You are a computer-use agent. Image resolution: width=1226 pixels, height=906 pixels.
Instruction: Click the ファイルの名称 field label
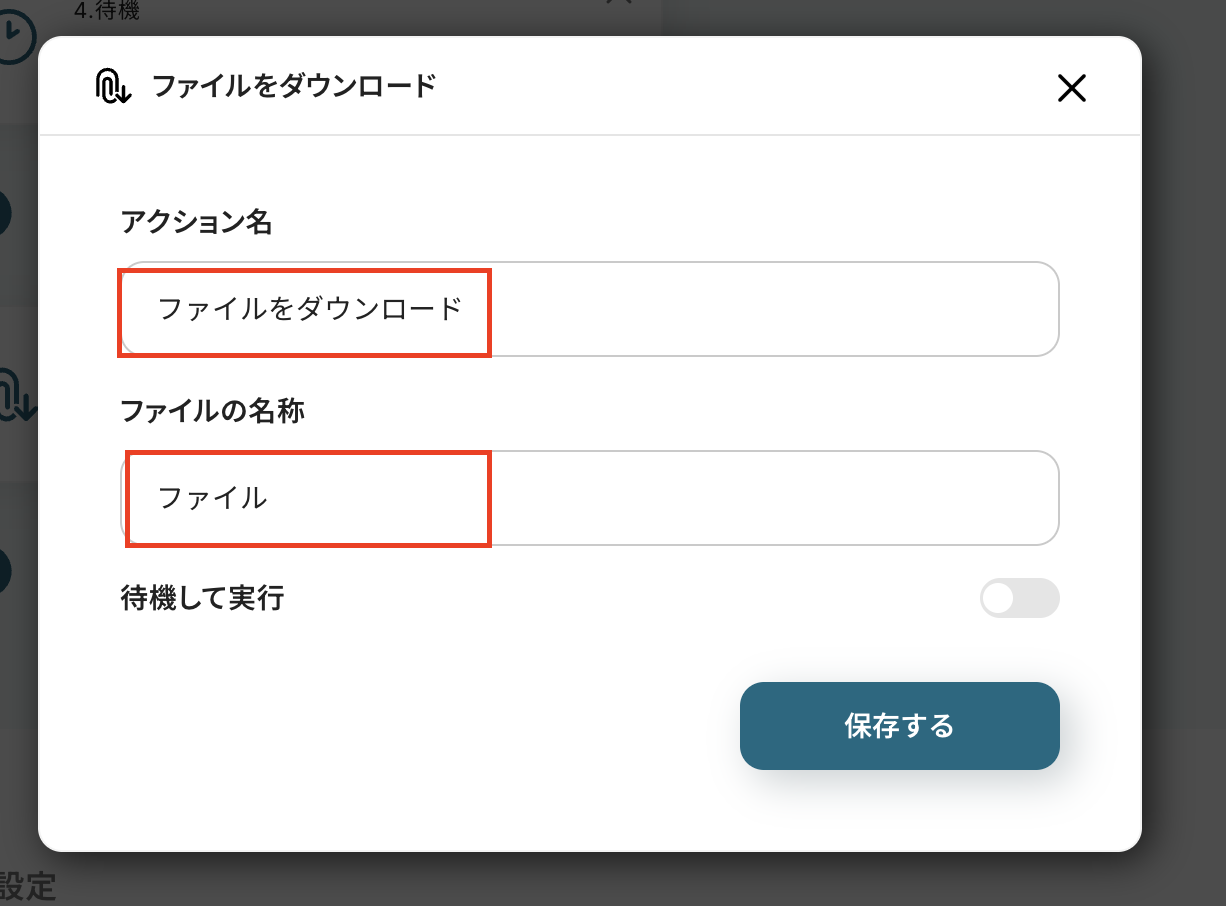[212, 410]
